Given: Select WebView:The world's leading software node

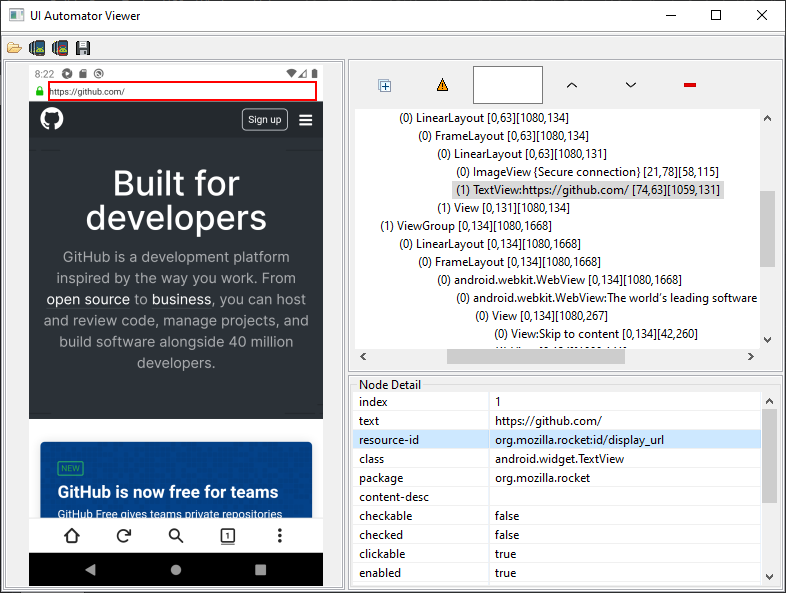Looking at the screenshot, I should pyautogui.click(x=607, y=298).
